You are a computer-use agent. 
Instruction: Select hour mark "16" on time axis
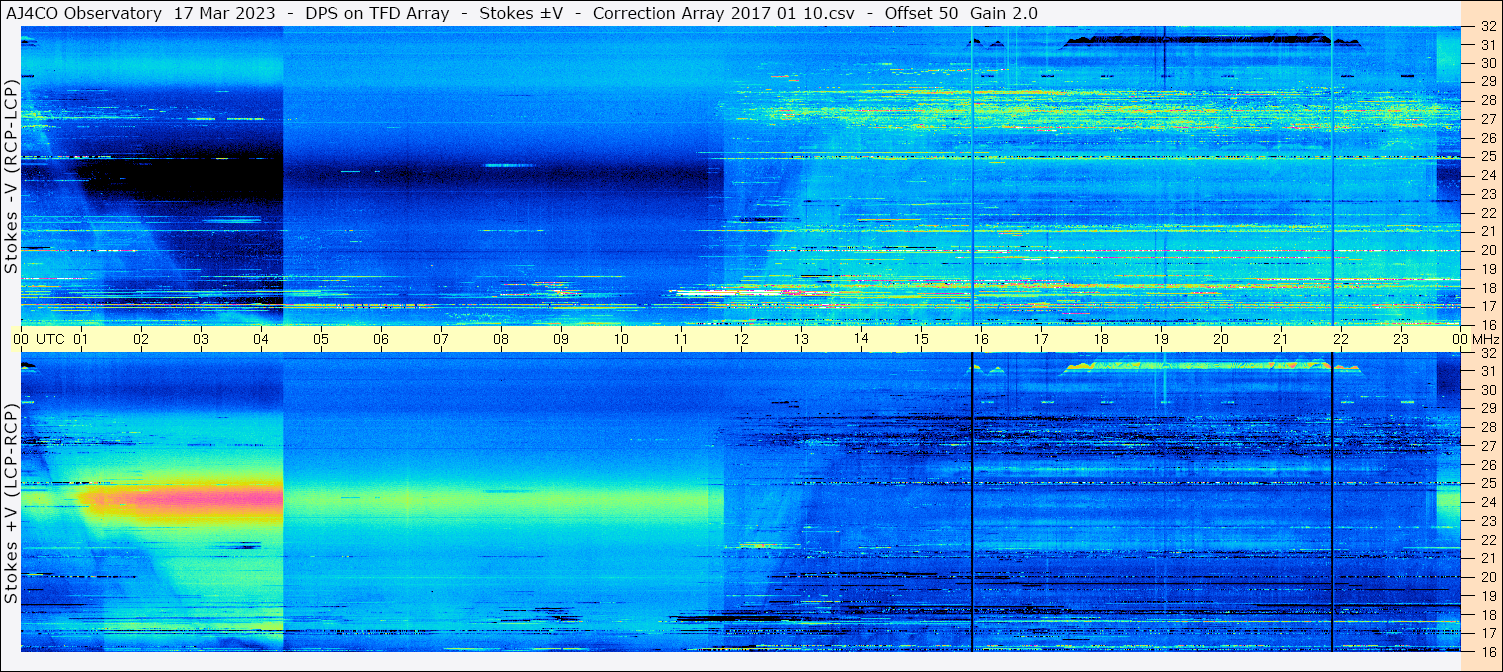click(x=981, y=339)
